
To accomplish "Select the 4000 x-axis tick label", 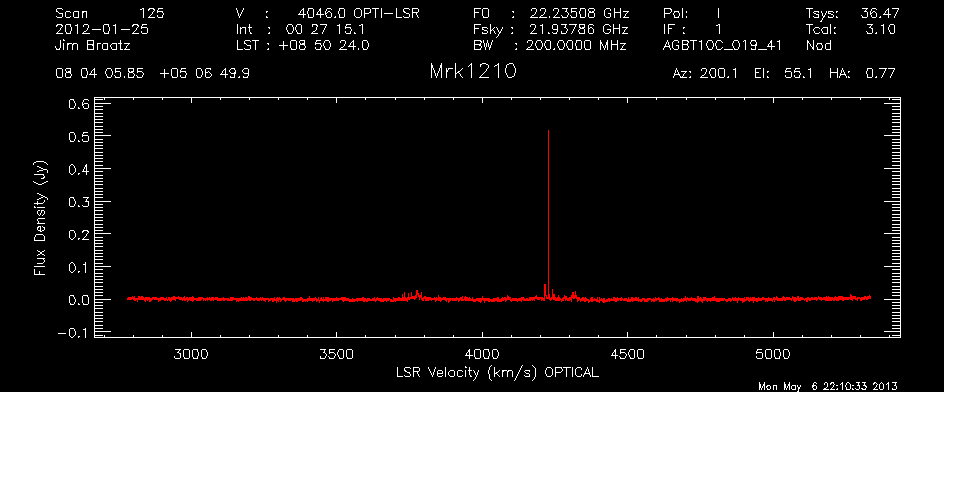I will 482,354.
